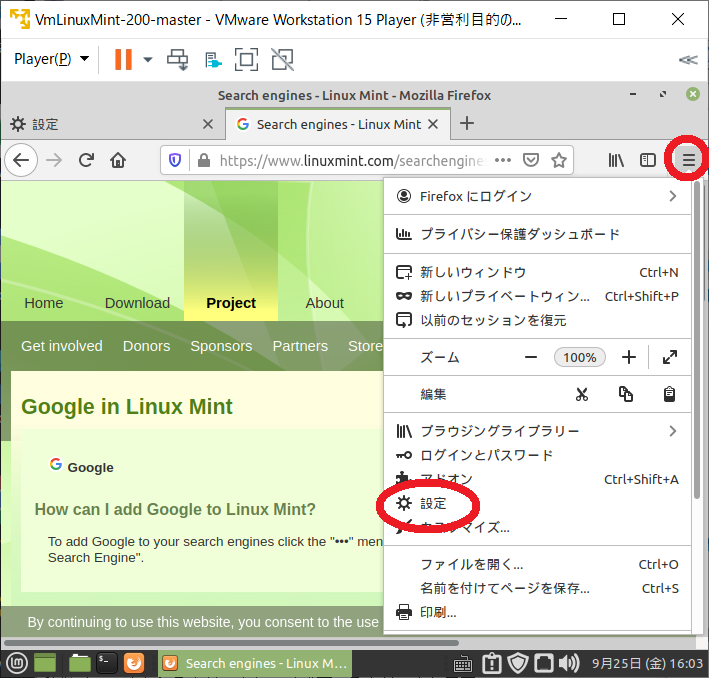Reset zoom at 100% label
709x678 pixels.
(x=580, y=357)
